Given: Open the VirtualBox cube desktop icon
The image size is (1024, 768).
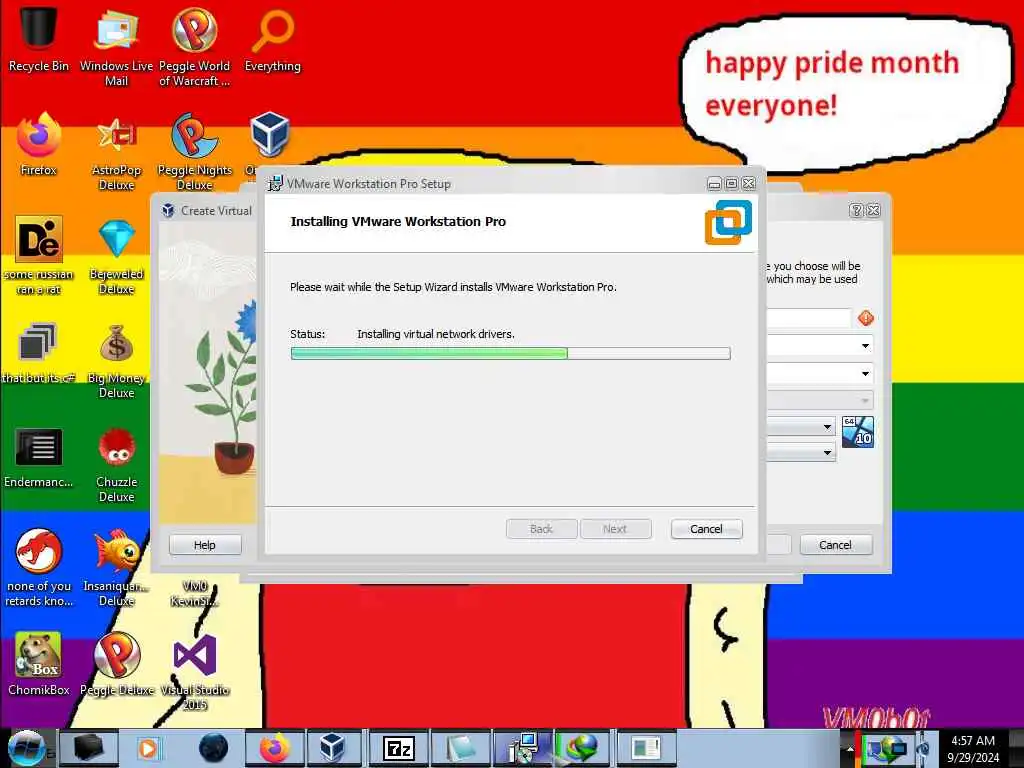Looking at the screenshot, I should click(269, 135).
